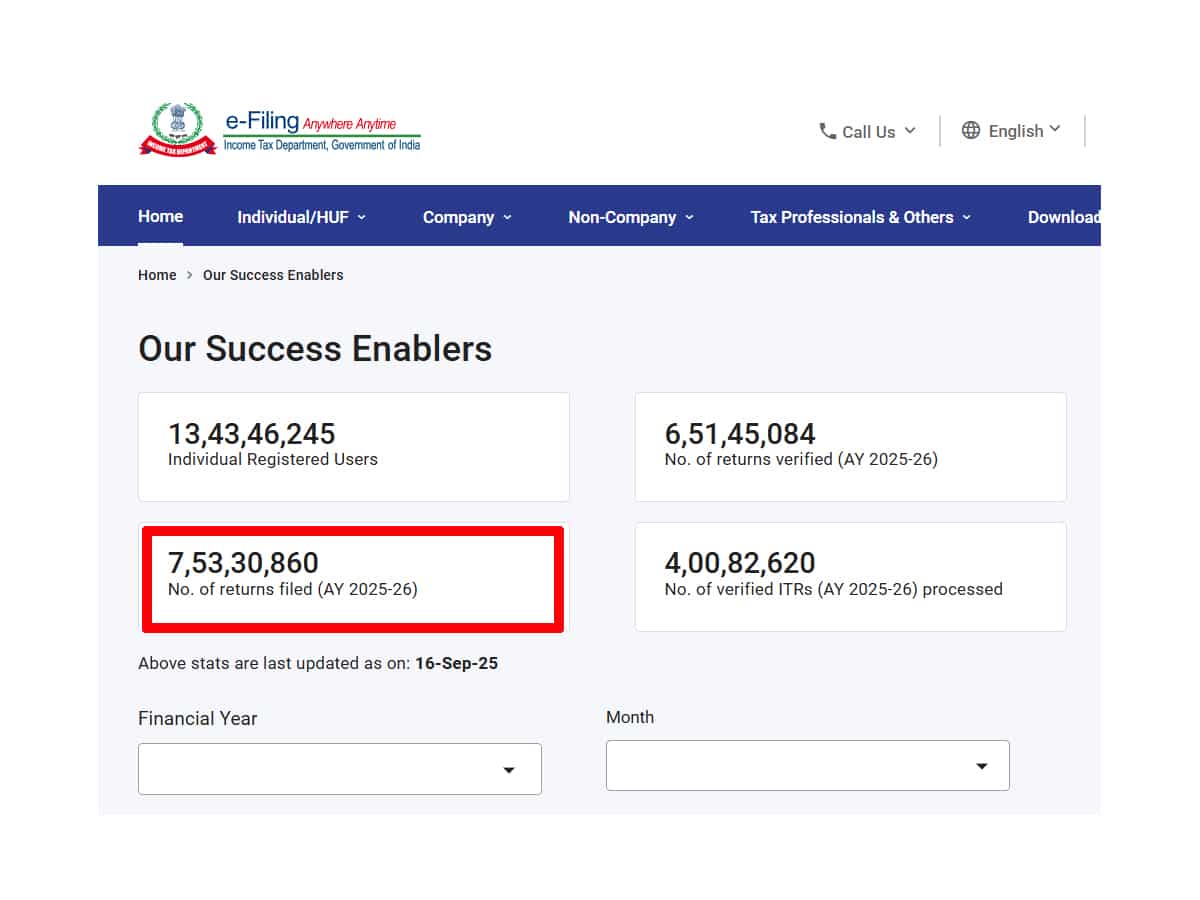
Task: Click the Call Us text
Action: [x=869, y=132]
